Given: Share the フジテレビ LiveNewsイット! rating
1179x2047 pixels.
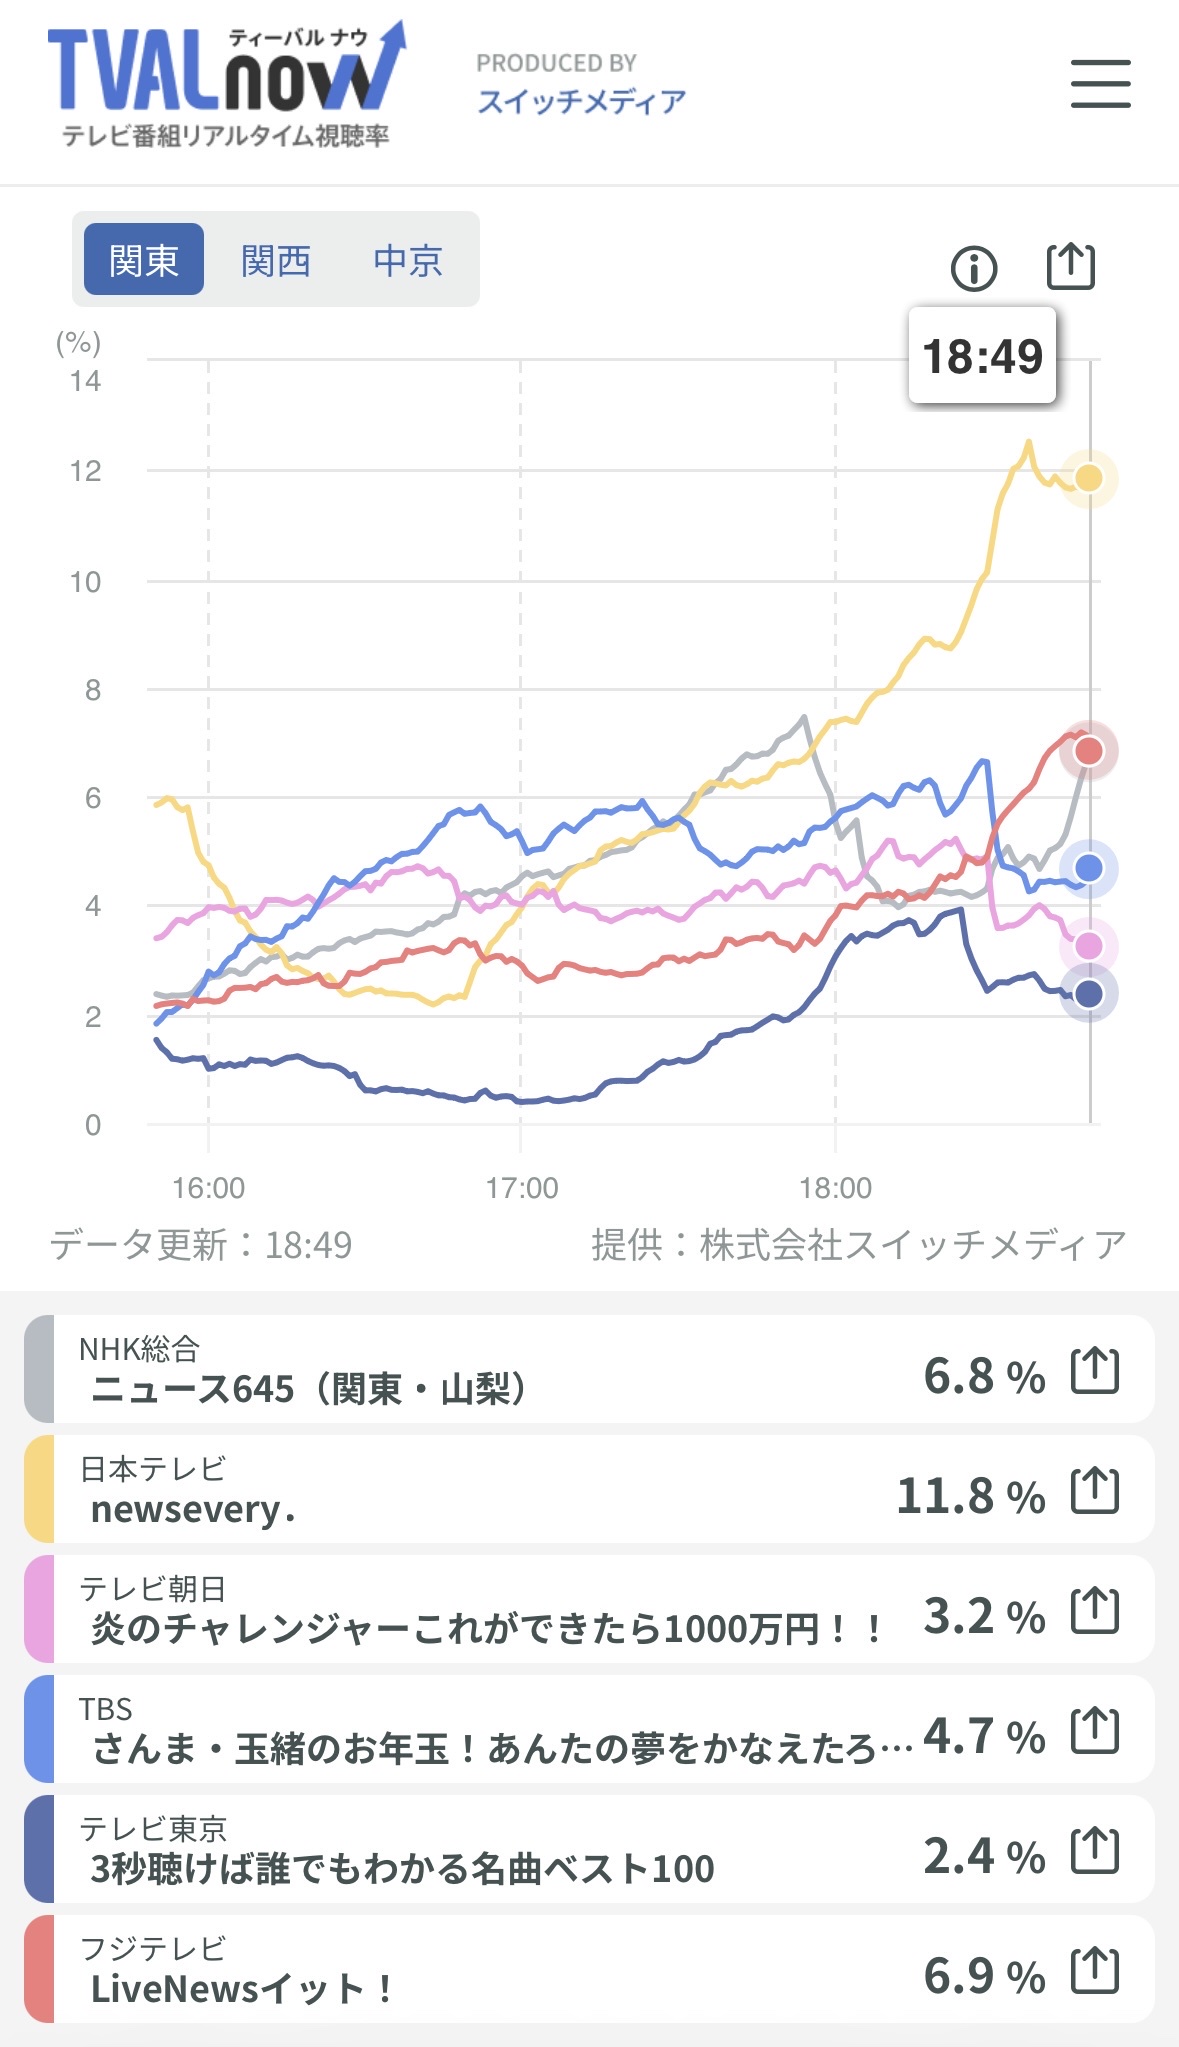Looking at the screenshot, I should [1095, 1971].
